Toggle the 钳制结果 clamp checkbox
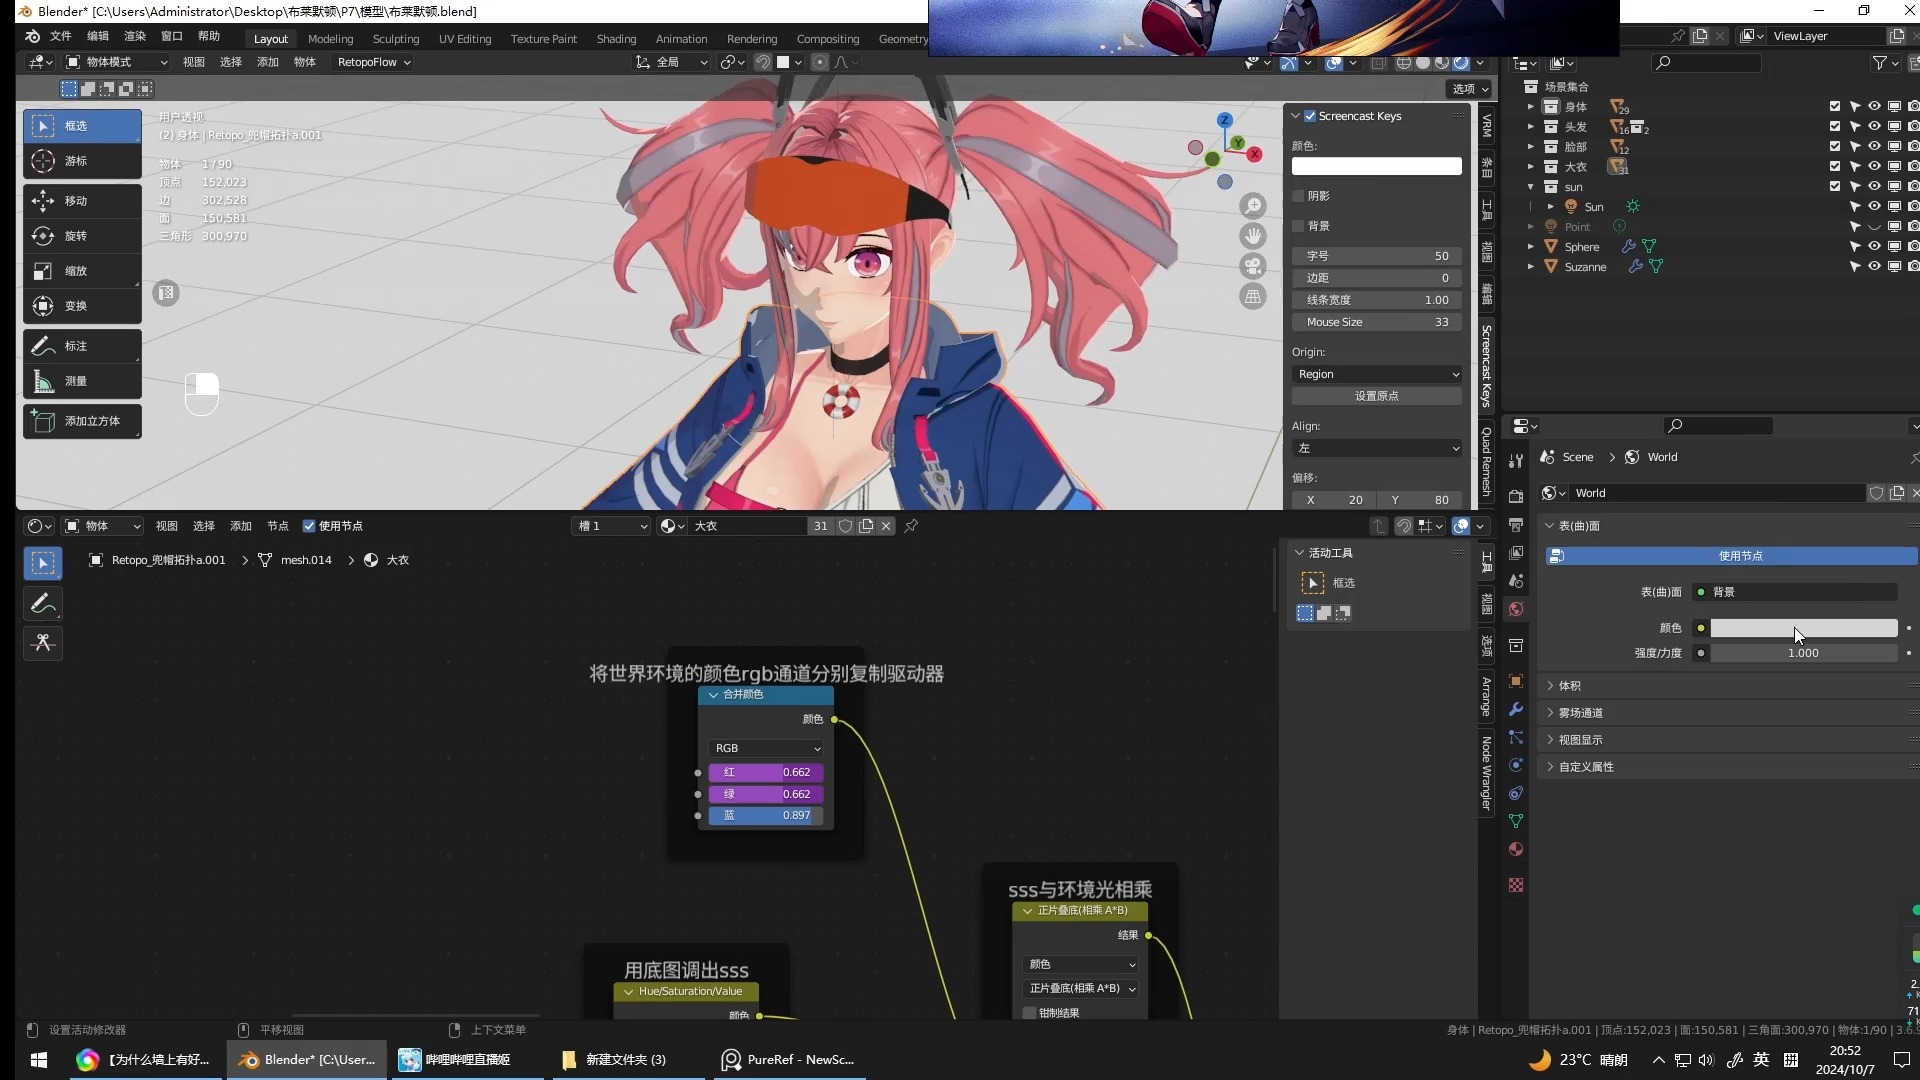The width and height of the screenshot is (1920, 1080). [x=1029, y=1013]
